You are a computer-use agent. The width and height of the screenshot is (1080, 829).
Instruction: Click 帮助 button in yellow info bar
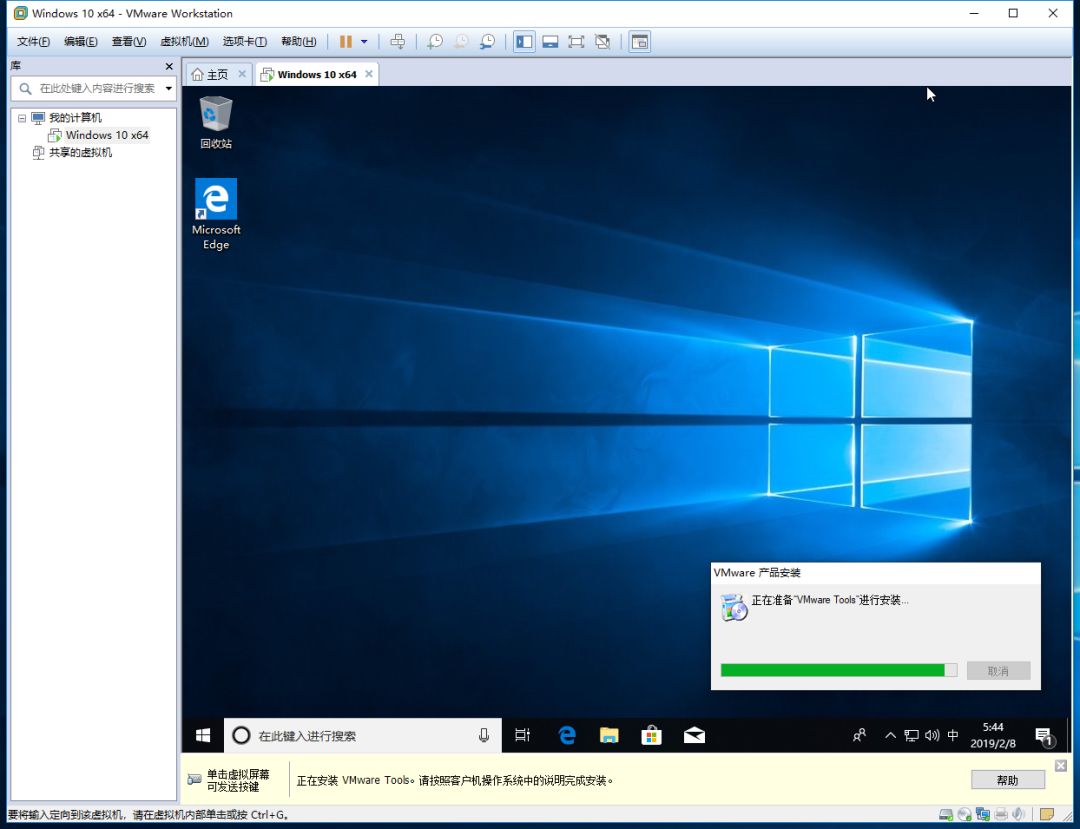click(1008, 779)
